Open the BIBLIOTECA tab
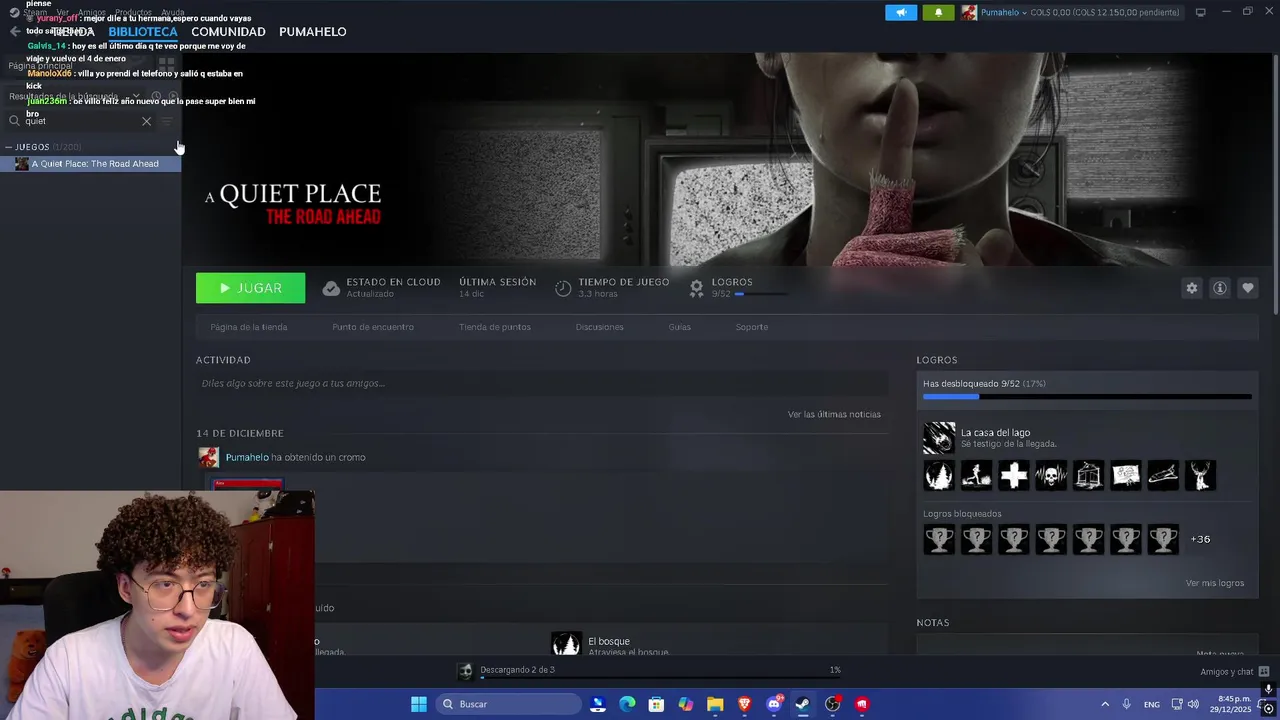 coord(143,32)
